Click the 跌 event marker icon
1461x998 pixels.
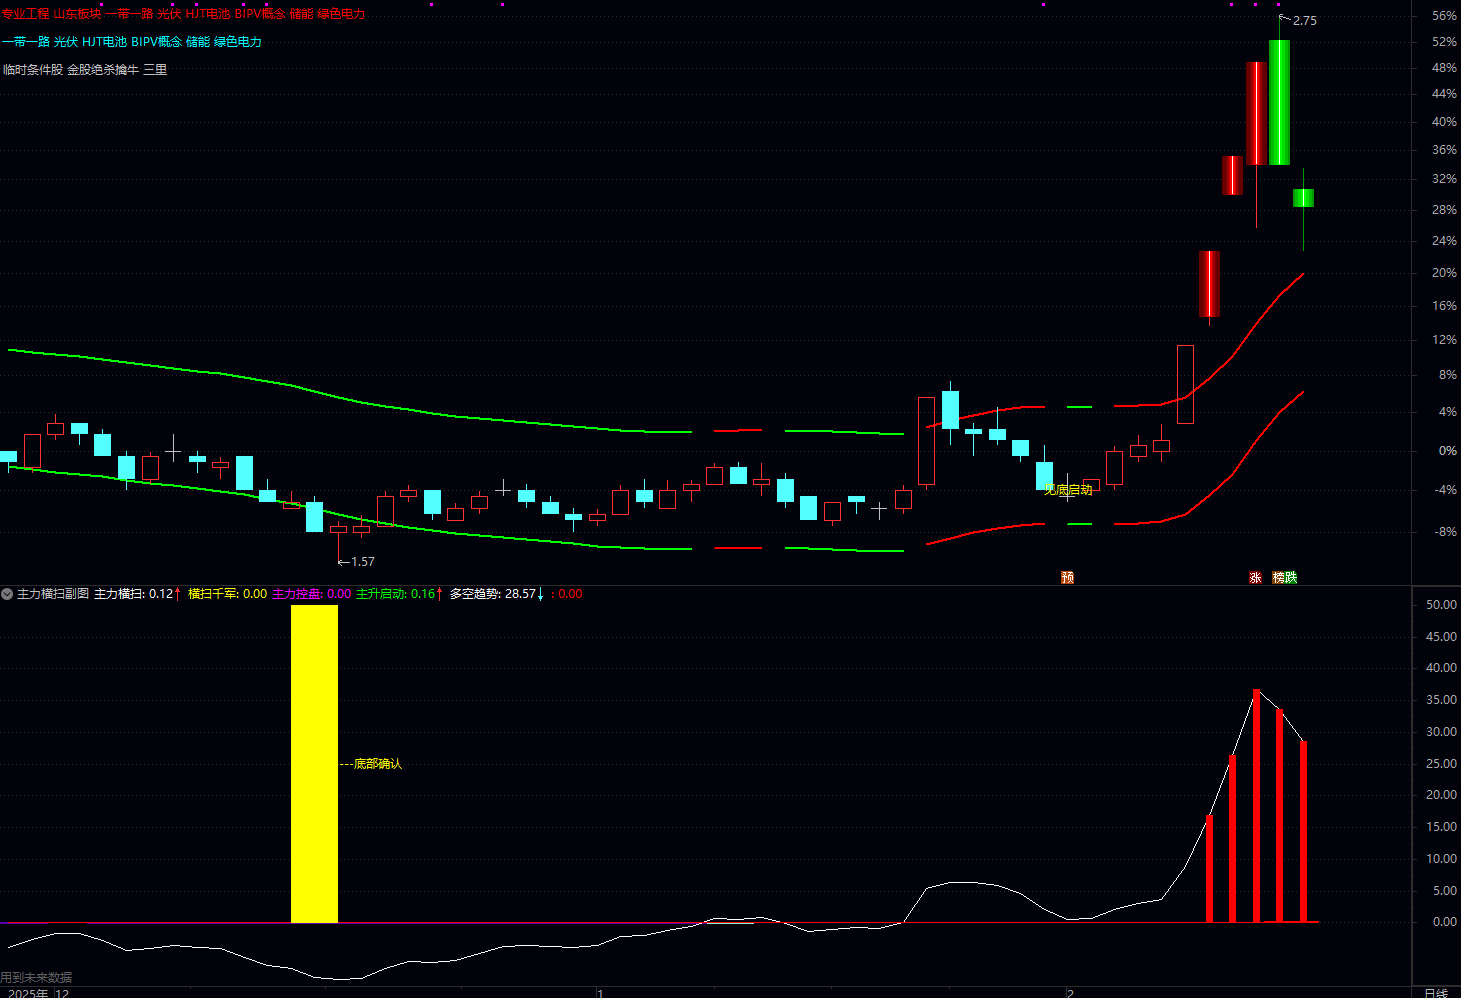(x=1291, y=578)
